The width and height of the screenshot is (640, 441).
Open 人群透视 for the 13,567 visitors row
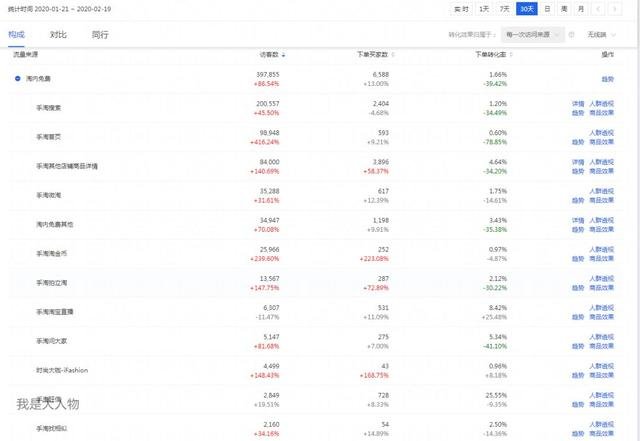point(601,278)
